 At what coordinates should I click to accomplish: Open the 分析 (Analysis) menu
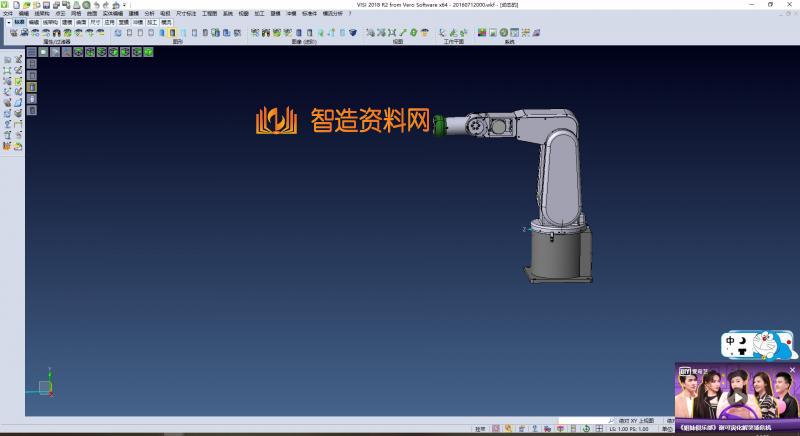(149, 13)
